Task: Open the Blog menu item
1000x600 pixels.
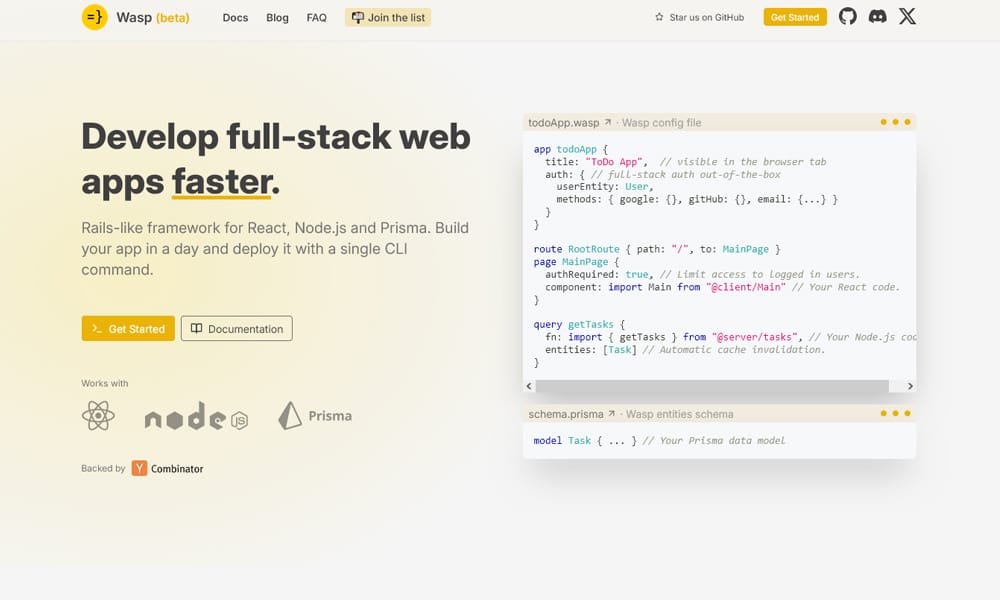Action: 277,18
